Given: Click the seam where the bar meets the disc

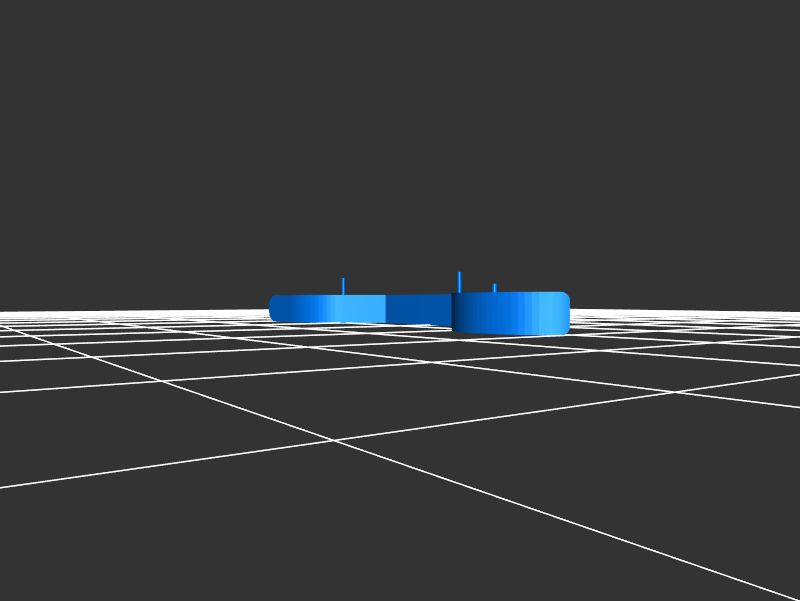Looking at the screenshot, I should [452, 310].
